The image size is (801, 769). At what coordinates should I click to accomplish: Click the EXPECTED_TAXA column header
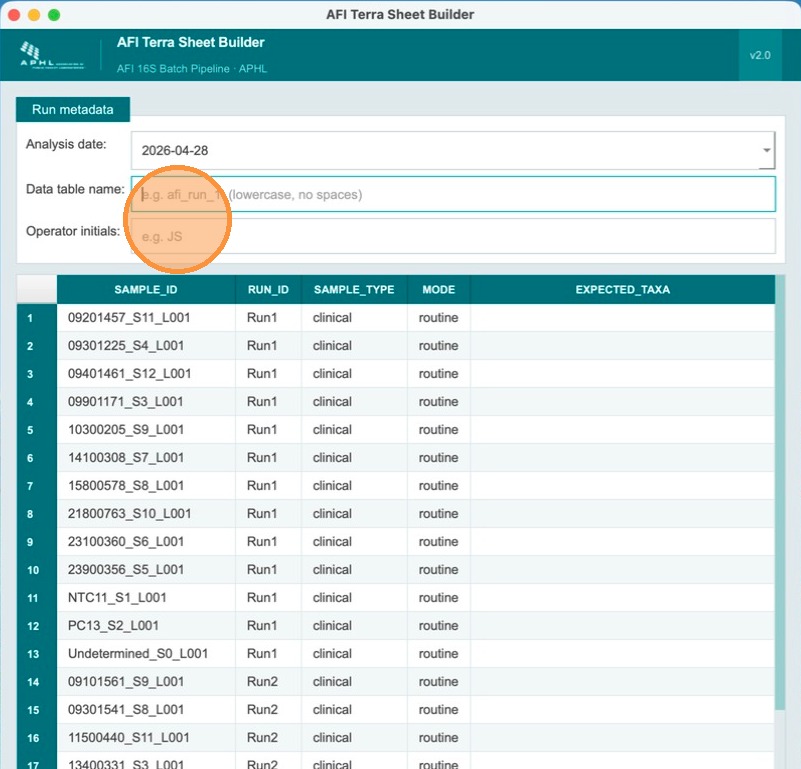point(622,290)
